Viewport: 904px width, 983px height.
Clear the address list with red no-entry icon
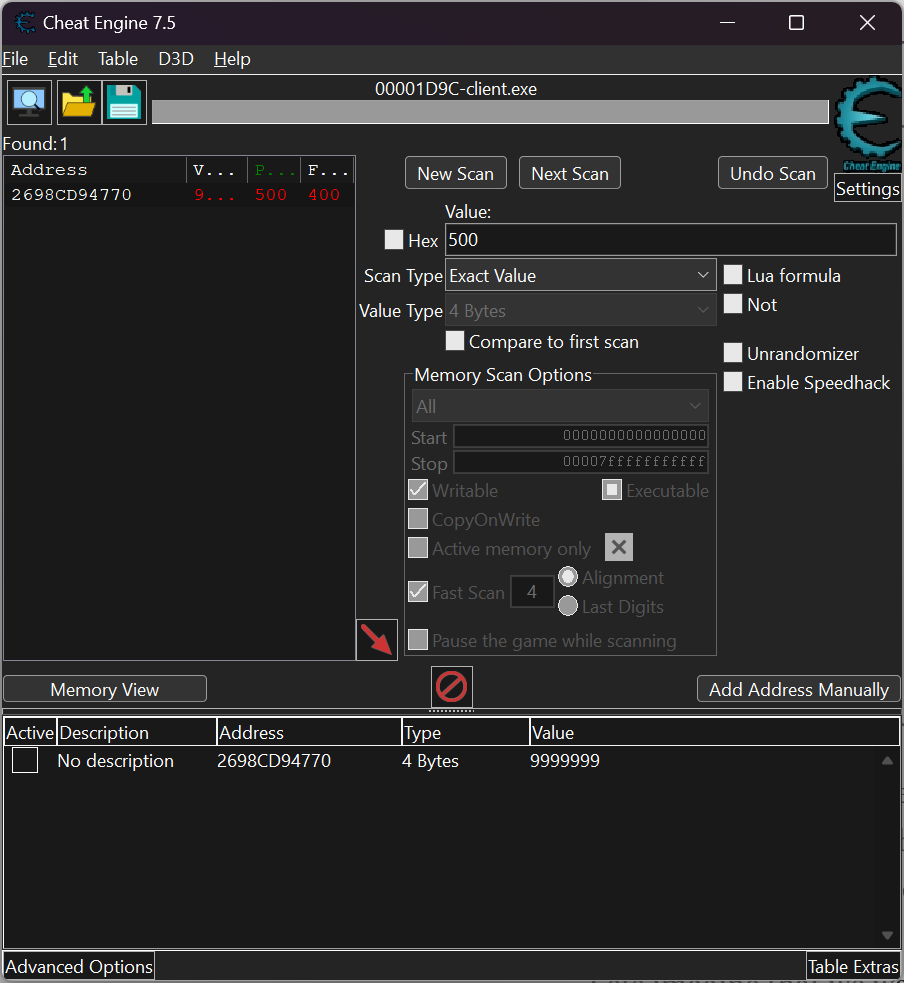click(451, 686)
